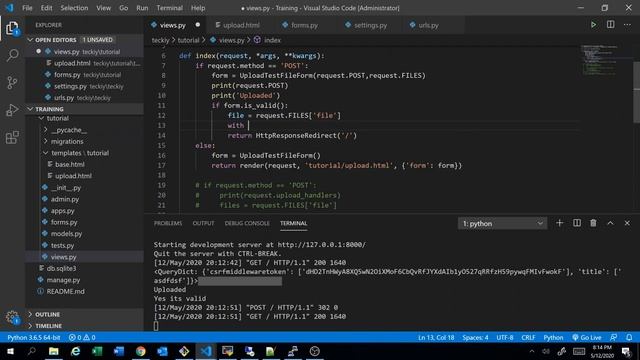Click errors and warnings count in status bar
The image size is (640, 360).
click(x=82, y=338)
